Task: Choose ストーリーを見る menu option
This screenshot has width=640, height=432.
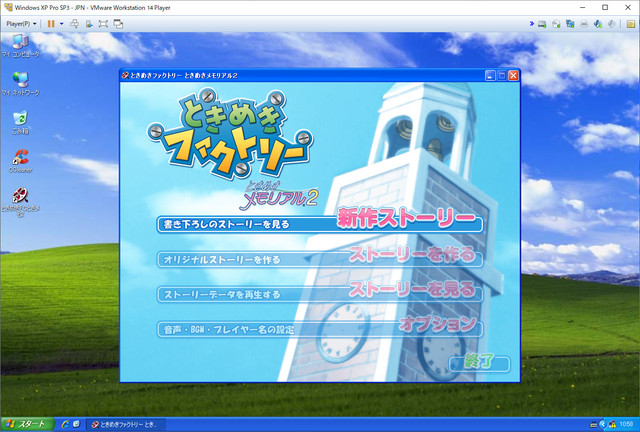Action: [320, 292]
